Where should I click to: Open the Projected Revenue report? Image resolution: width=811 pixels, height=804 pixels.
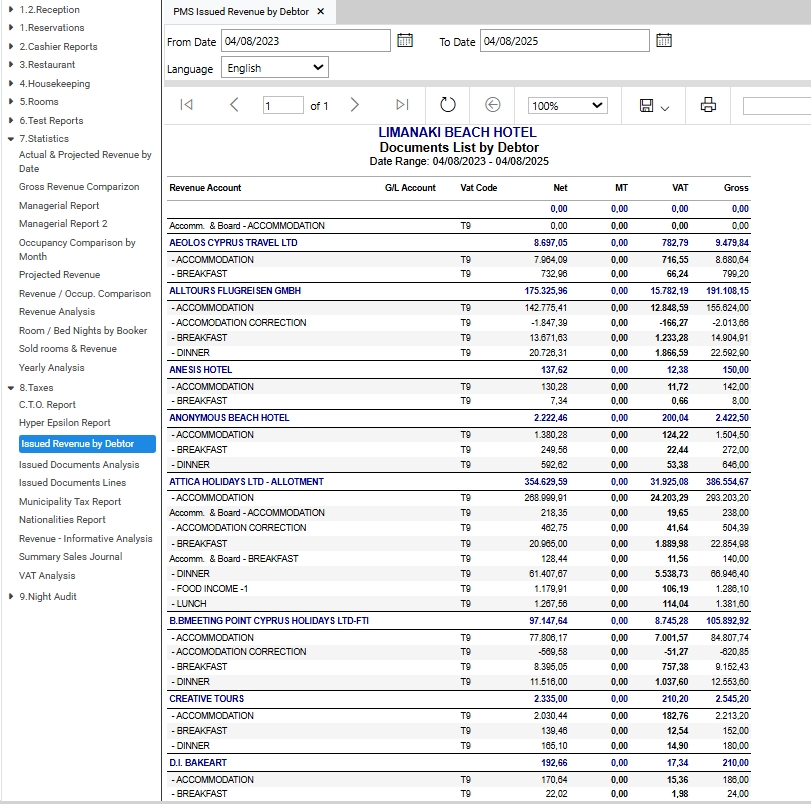point(59,274)
